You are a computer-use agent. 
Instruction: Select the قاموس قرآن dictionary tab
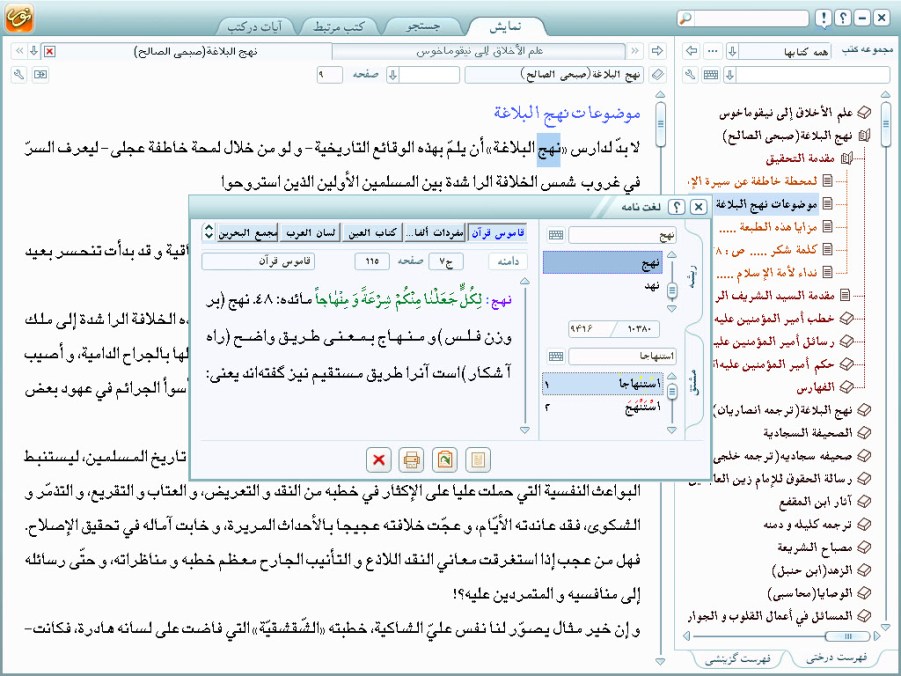pyautogui.click(x=498, y=232)
